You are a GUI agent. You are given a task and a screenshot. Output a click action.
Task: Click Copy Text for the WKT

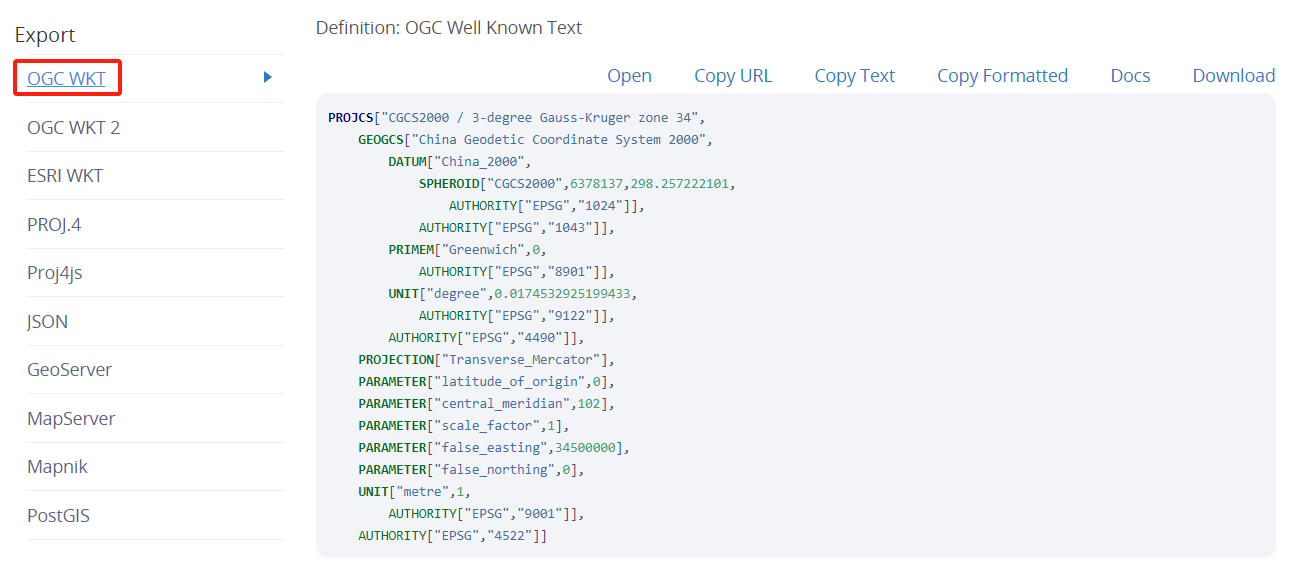tap(854, 76)
